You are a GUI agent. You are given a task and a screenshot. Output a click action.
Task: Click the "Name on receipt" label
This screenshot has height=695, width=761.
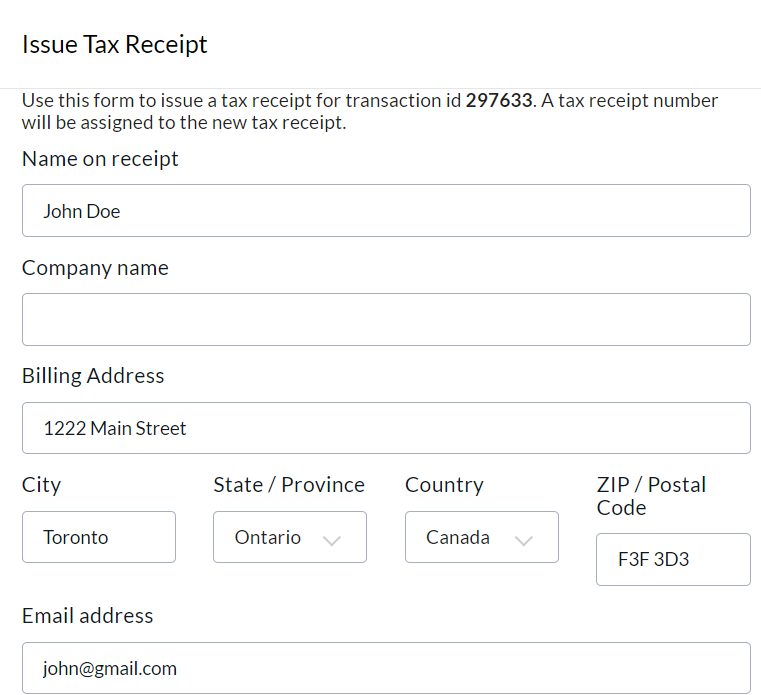pyautogui.click(x=100, y=159)
